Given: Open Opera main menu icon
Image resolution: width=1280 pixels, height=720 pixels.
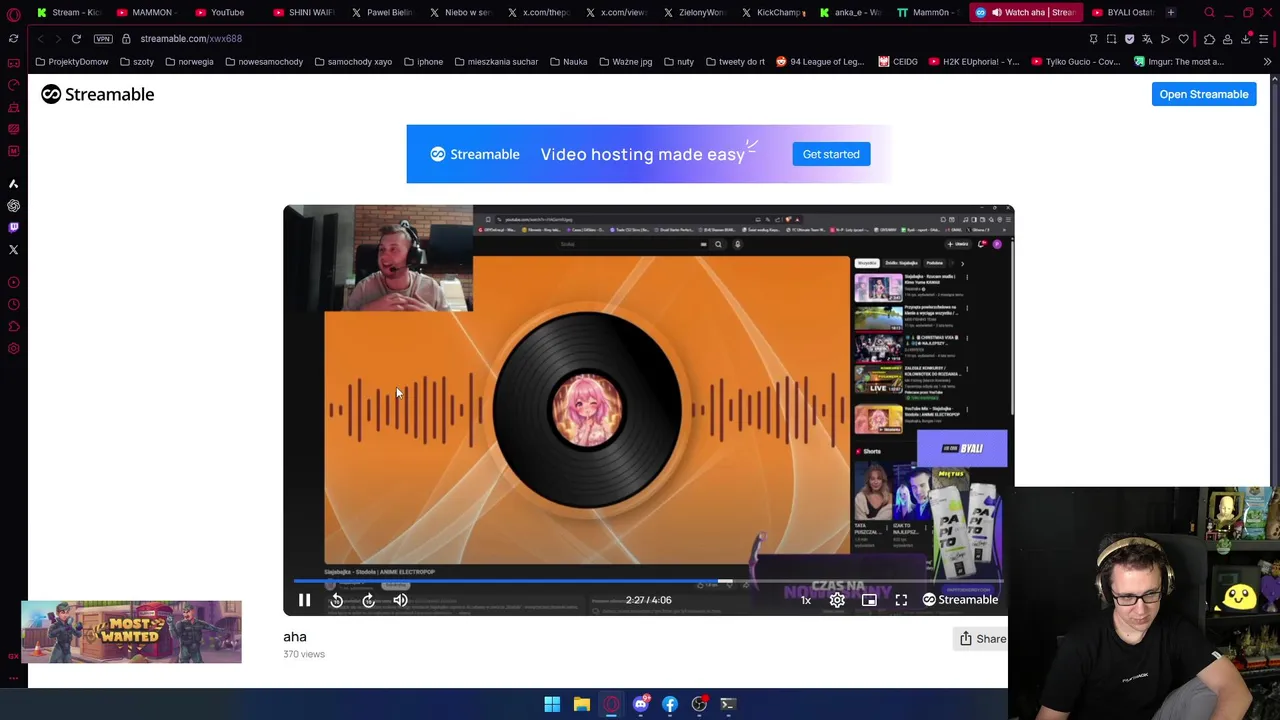Looking at the screenshot, I should [x=13, y=14].
